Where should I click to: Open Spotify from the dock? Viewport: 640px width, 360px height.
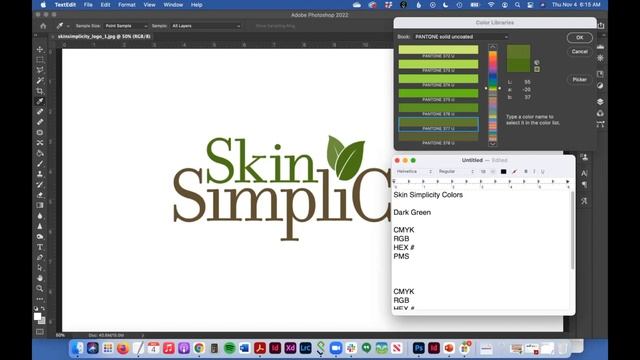tap(230, 348)
